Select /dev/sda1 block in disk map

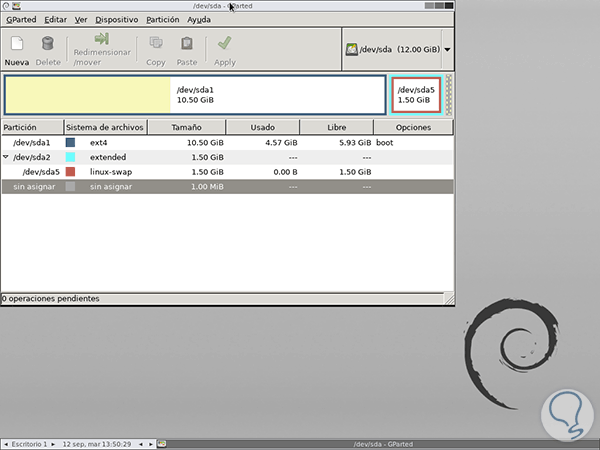tap(195, 95)
